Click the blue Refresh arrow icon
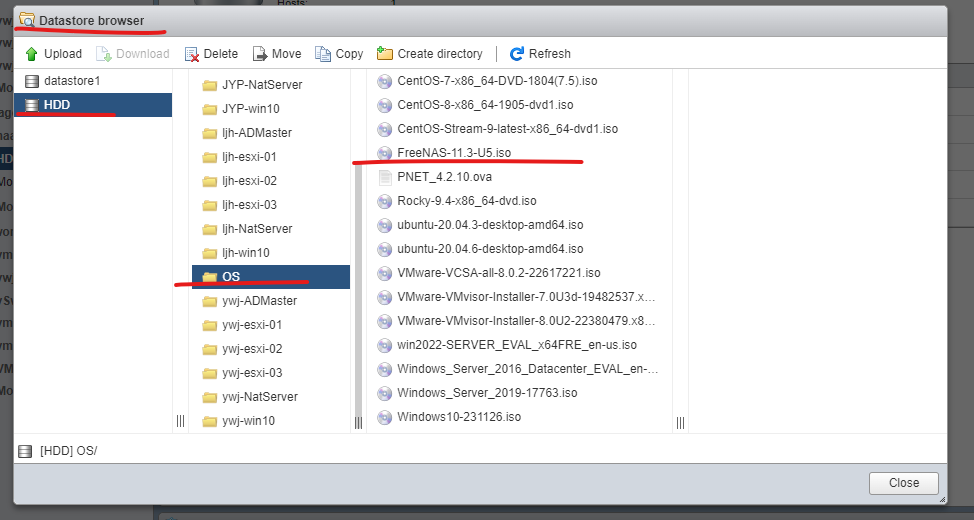The width and height of the screenshot is (974, 520). click(x=517, y=54)
